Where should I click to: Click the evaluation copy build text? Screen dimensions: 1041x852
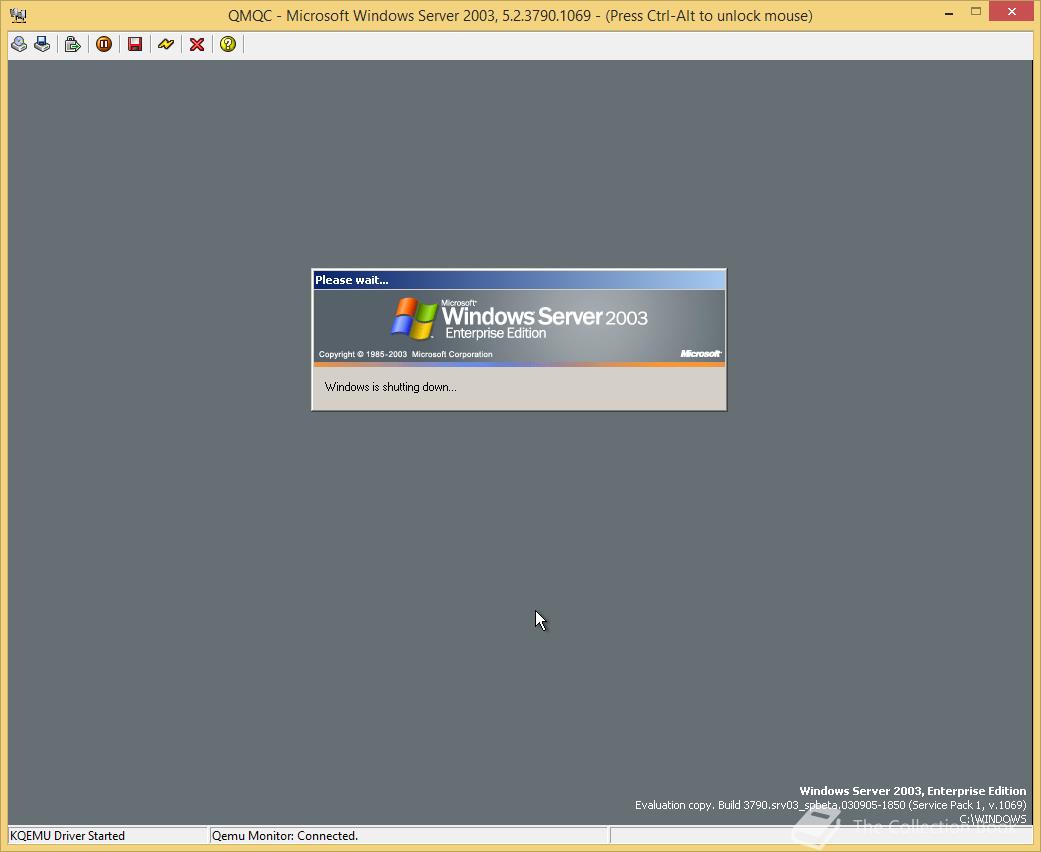[x=831, y=806]
